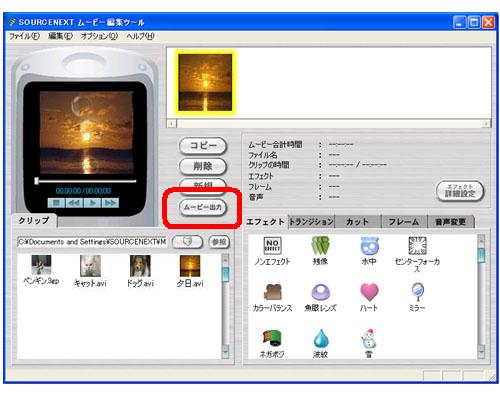
Task: Click the play button in preview player
Action: click(92, 203)
